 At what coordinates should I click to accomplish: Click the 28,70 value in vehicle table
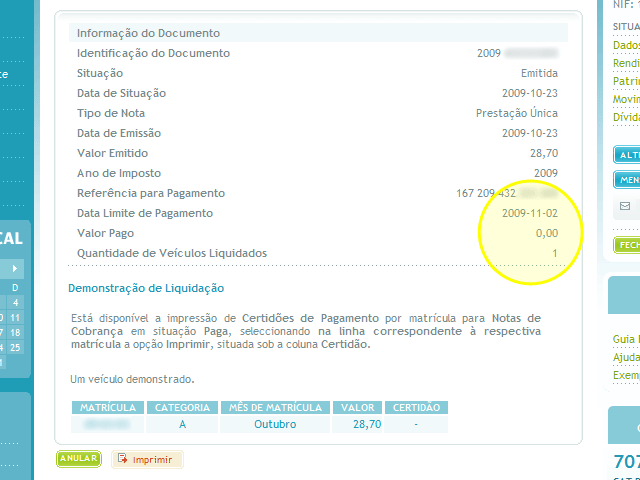367,424
